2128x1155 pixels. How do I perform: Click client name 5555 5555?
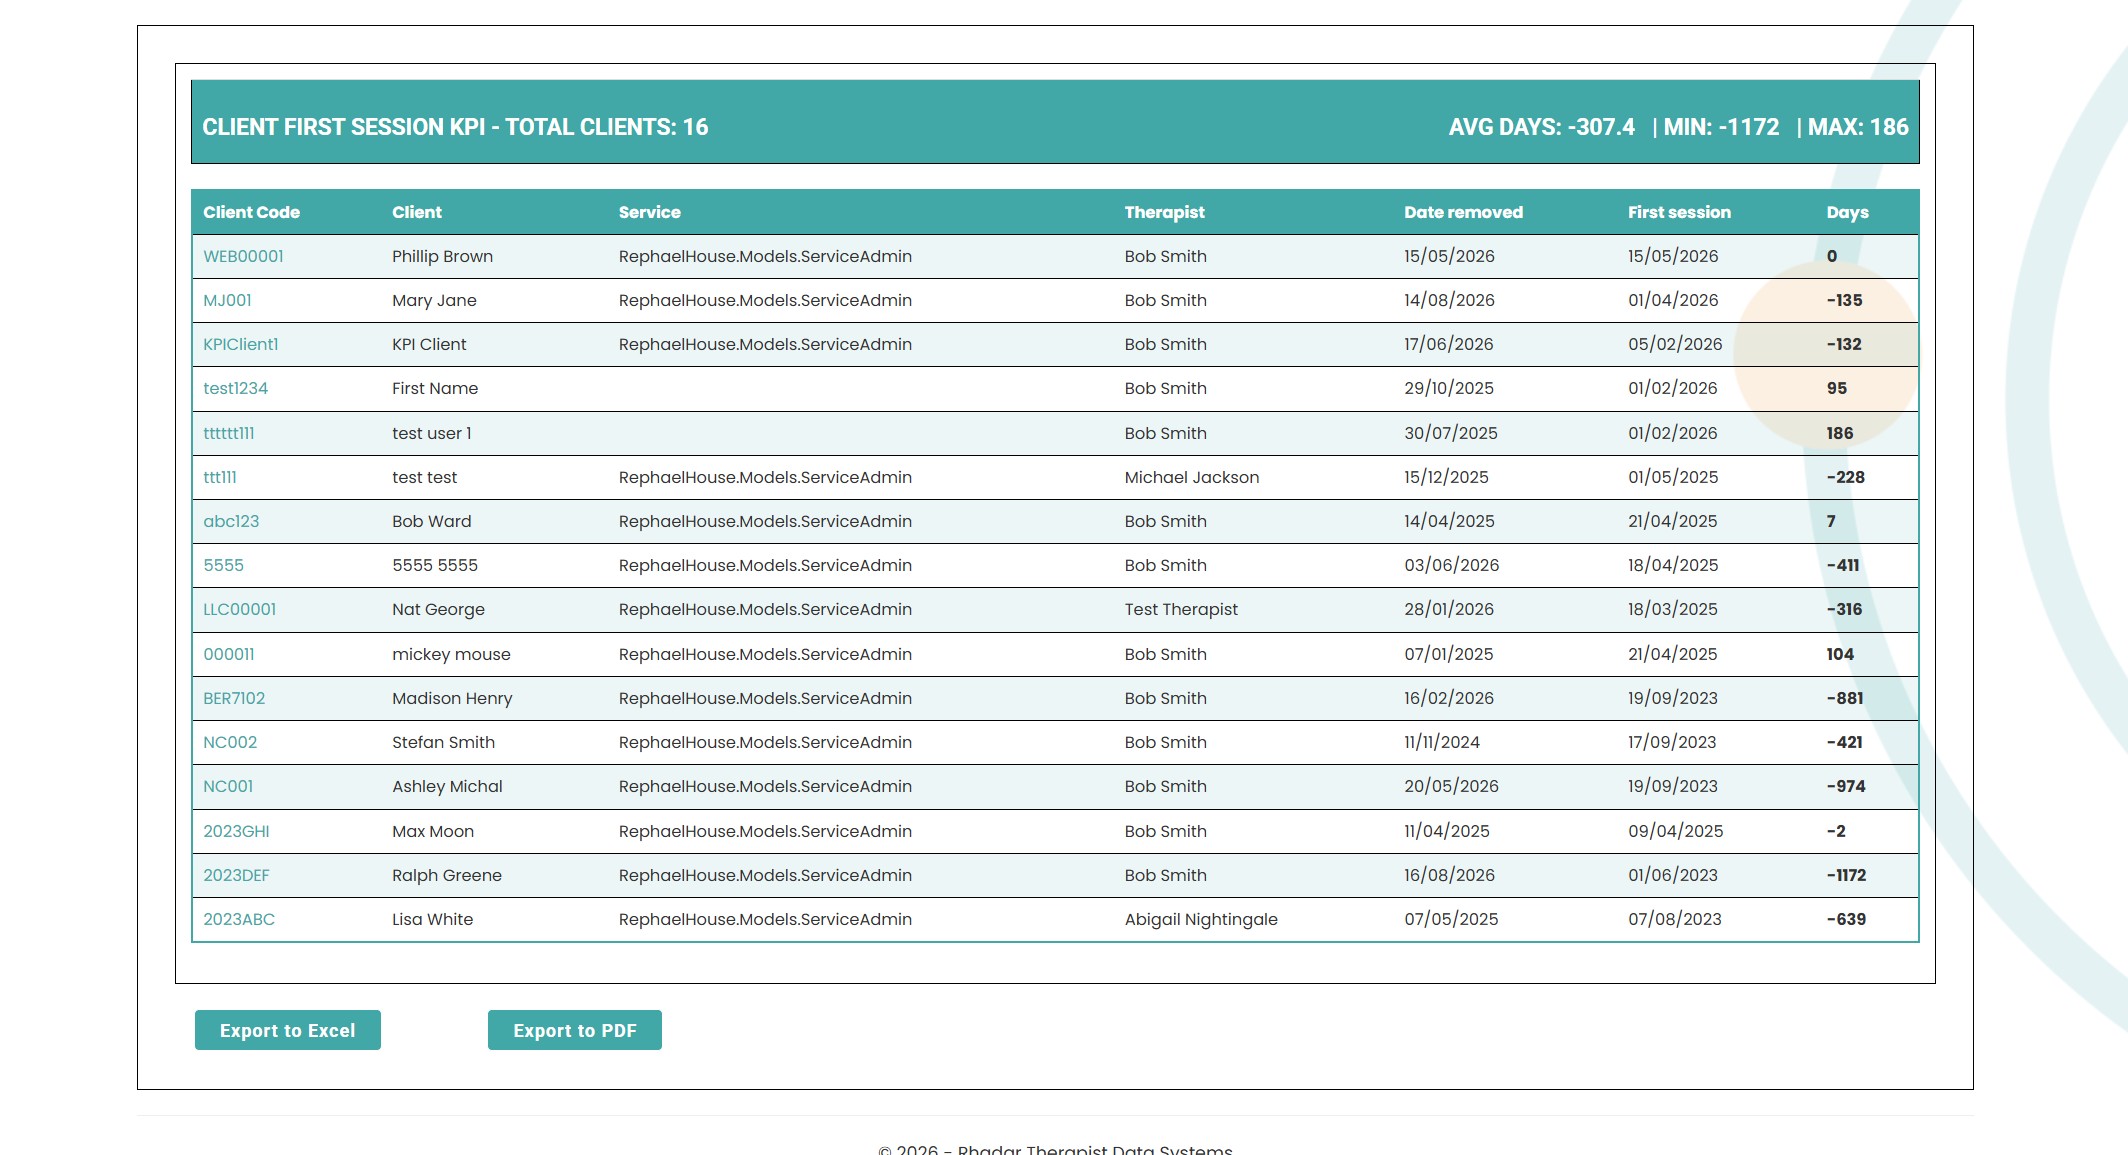pyautogui.click(x=434, y=565)
